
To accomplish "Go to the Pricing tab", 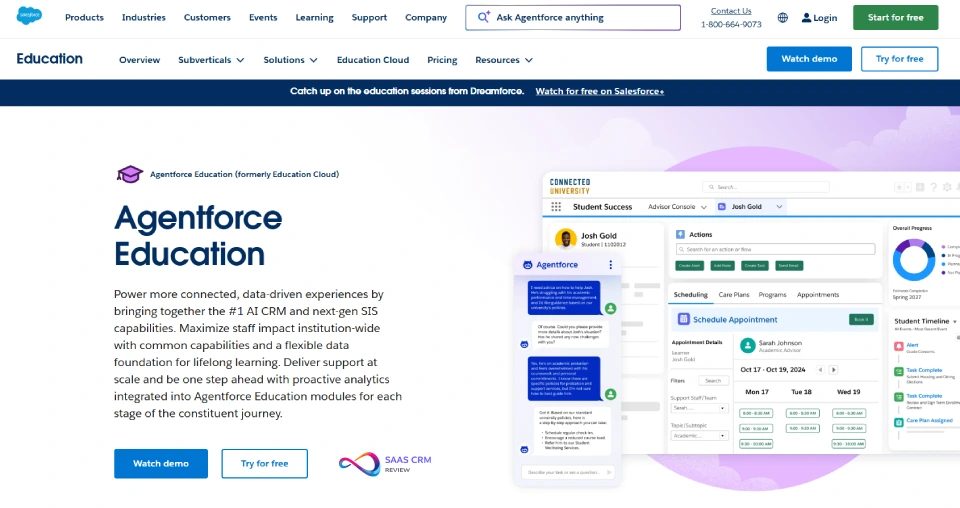I will click(x=442, y=60).
